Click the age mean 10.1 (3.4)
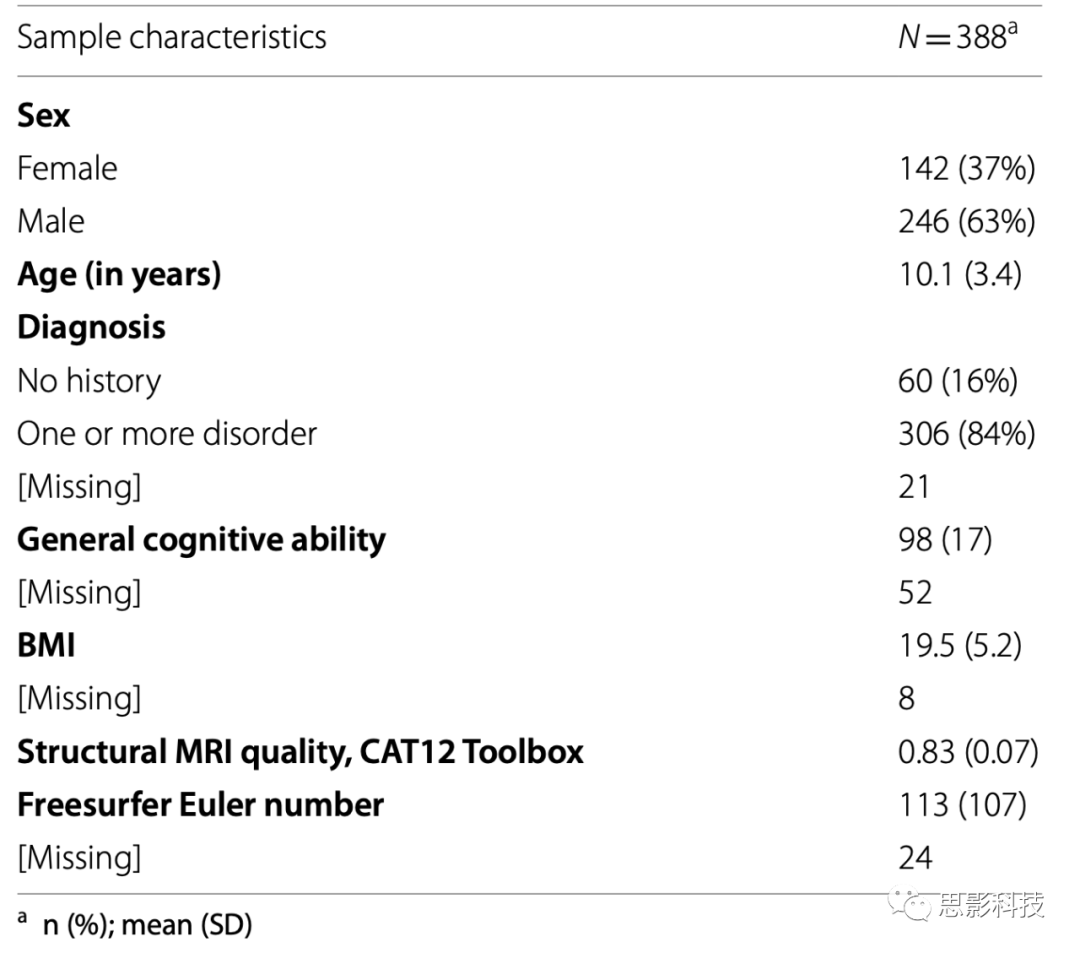Viewport: 1080px width, 953px height. click(x=960, y=275)
